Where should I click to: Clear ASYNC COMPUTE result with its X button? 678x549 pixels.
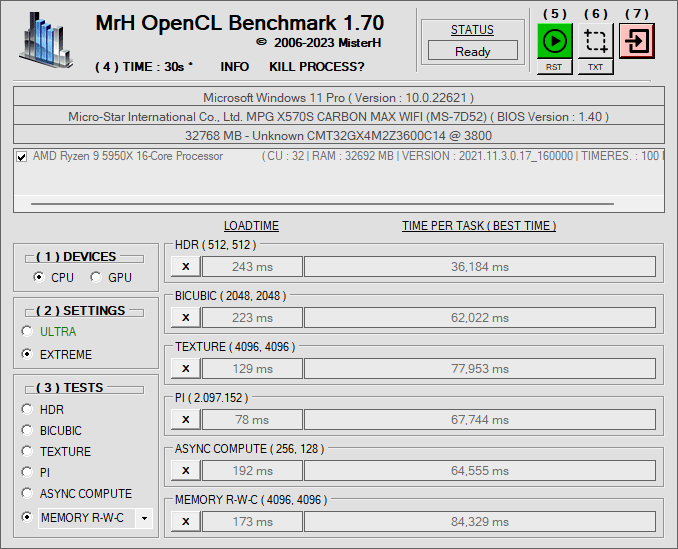[186, 471]
